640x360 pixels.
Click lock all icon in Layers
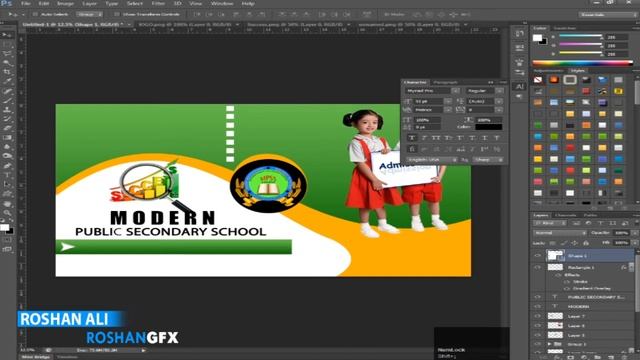(x=585, y=243)
